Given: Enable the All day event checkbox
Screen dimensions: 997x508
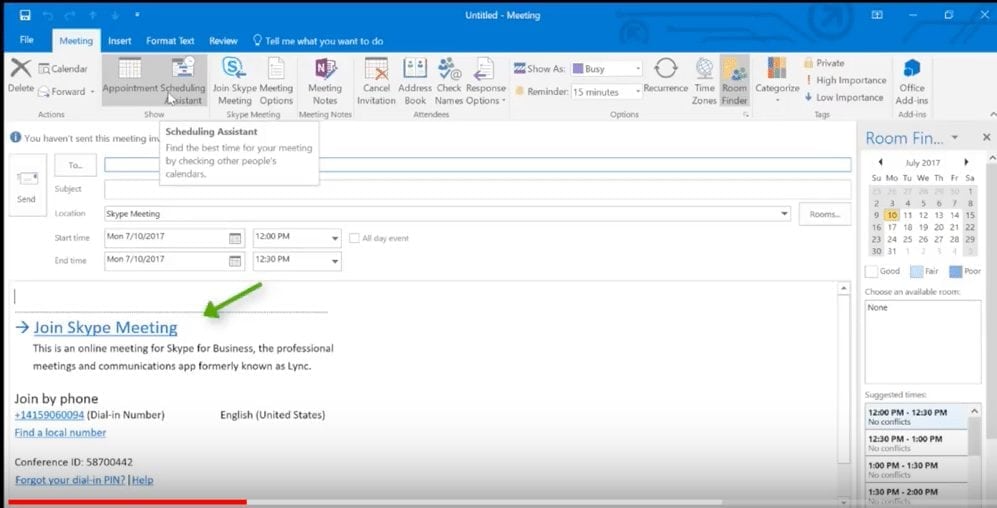Looking at the screenshot, I should [x=354, y=238].
